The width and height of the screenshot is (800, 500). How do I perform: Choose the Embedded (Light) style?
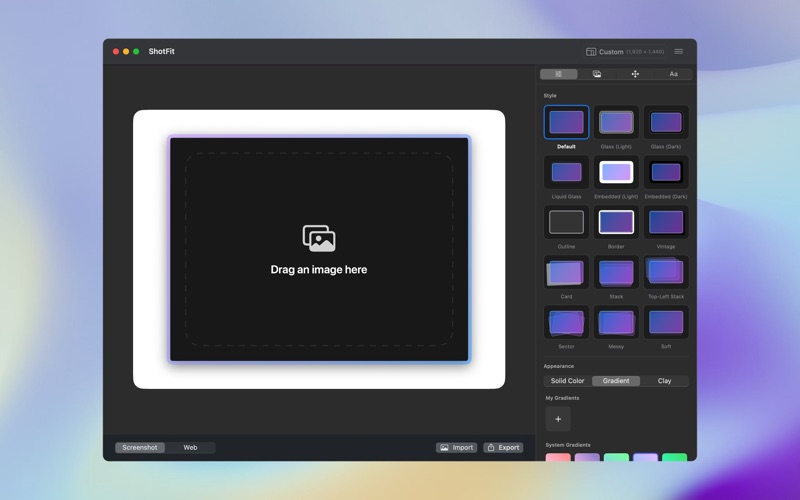616,172
